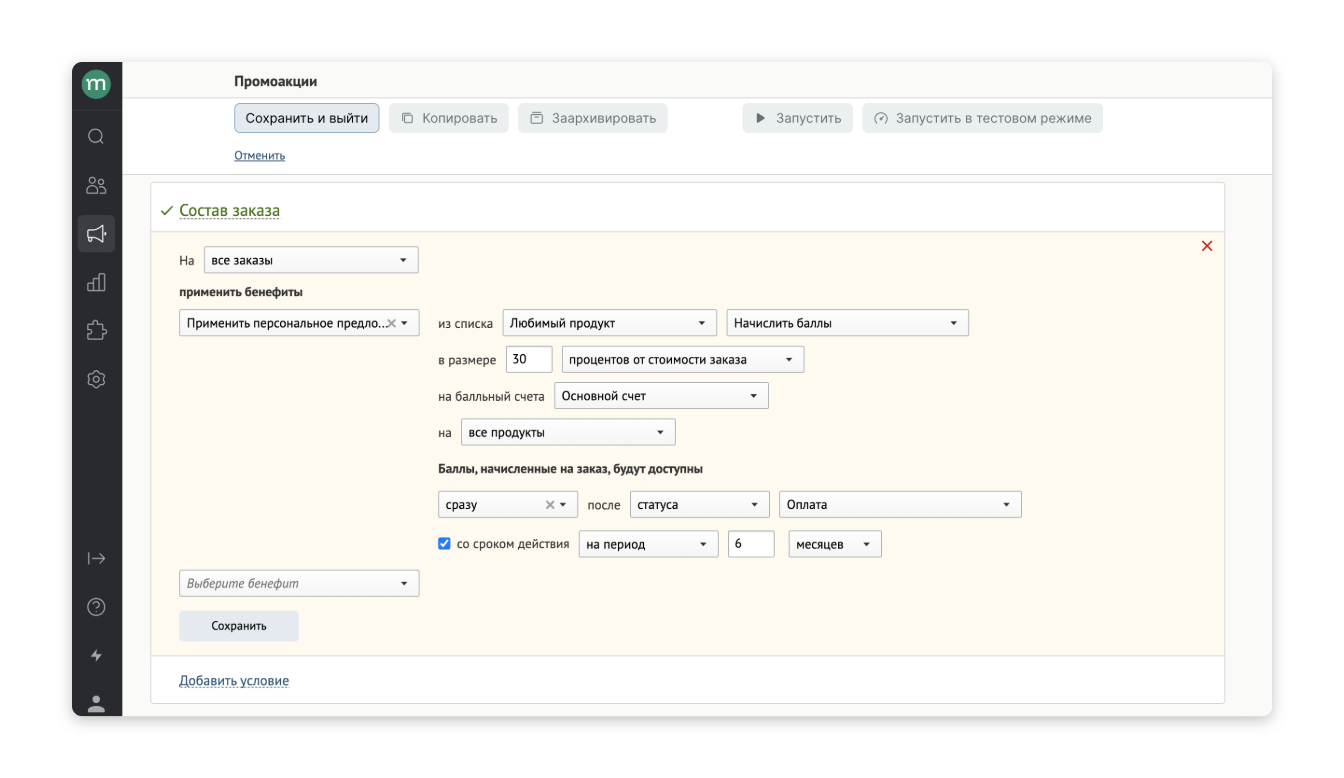The image size is (1344, 778).
Task: Open the help question mark icon
Action: point(96,607)
